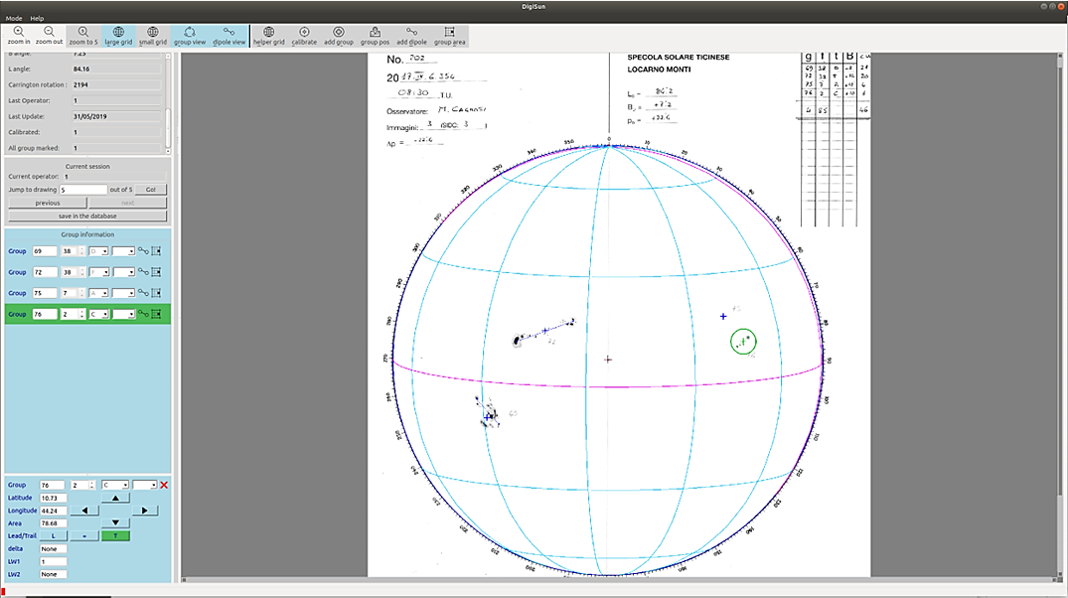Viewport: 1068px width, 598px height.
Task: Open Zurich type dropdown for group 69
Action: pyautogui.click(x=98, y=251)
